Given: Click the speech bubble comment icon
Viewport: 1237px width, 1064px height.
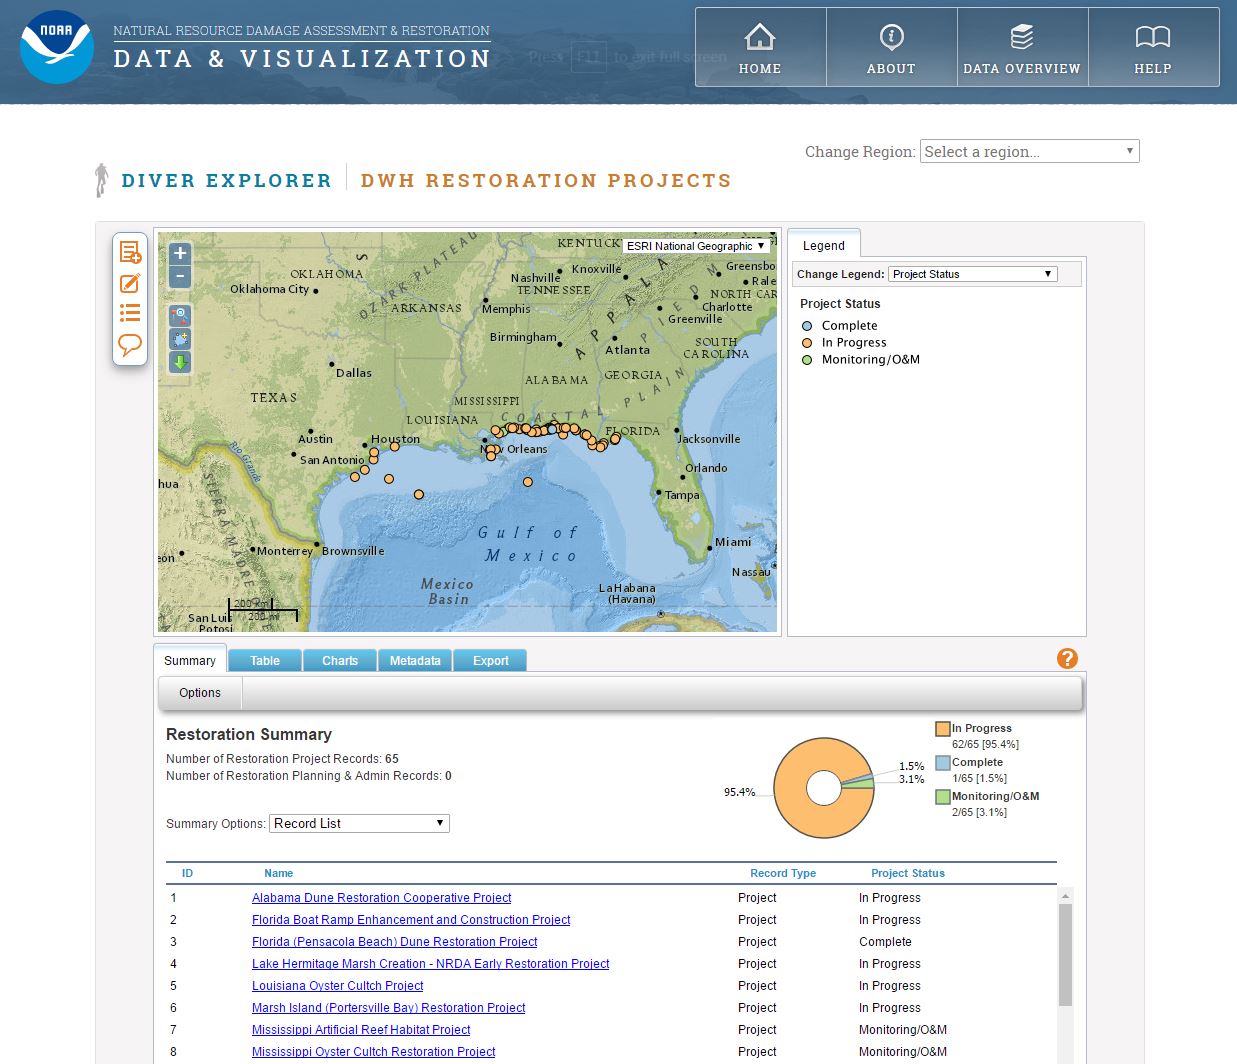Looking at the screenshot, I should pyautogui.click(x=130, y=345).
